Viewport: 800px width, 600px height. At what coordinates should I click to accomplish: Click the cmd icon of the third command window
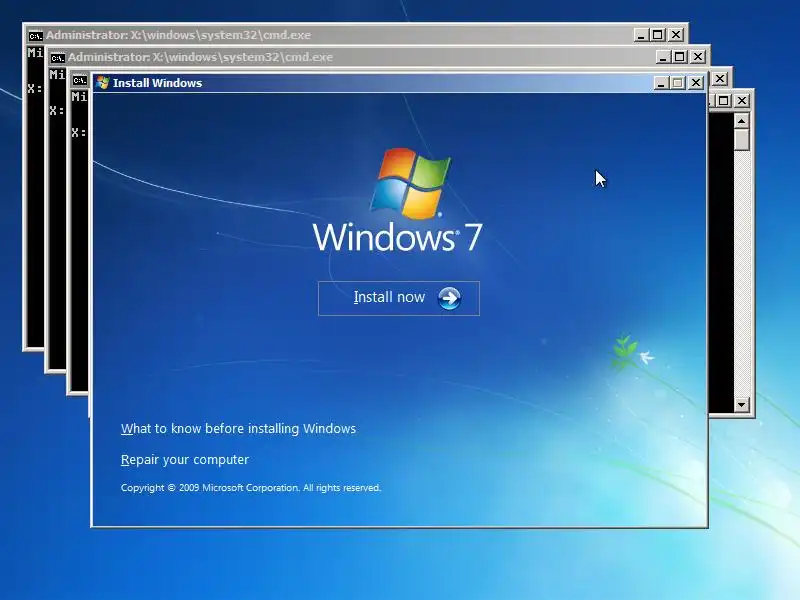click(80, 80)
